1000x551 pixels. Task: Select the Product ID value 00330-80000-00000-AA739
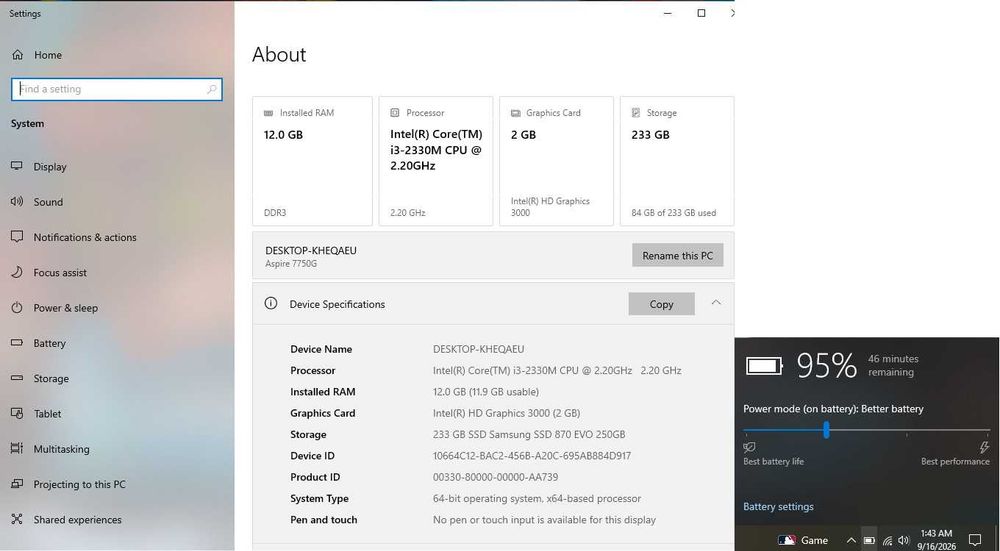coord(496,477)
